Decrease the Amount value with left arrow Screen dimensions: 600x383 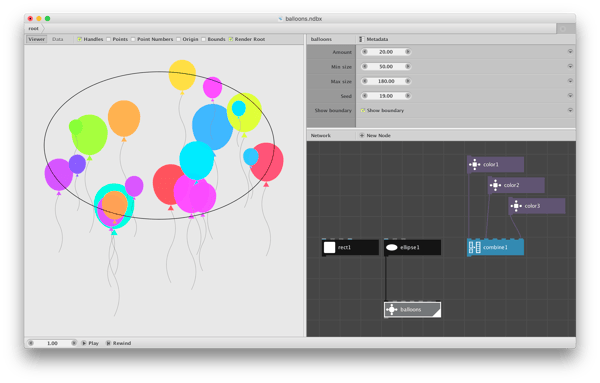365,52
